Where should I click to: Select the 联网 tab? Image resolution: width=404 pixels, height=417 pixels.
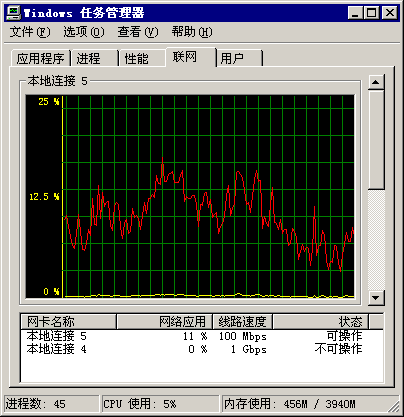point(191,57)
